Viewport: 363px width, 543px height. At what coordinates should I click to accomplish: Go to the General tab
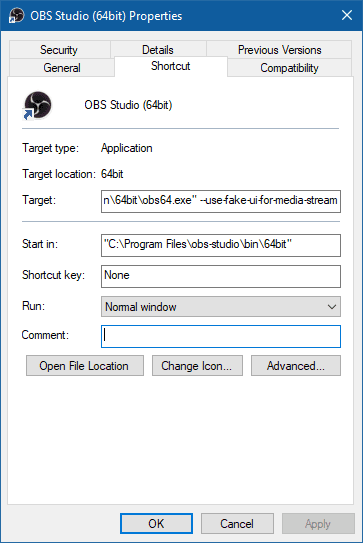coord(62,68)
